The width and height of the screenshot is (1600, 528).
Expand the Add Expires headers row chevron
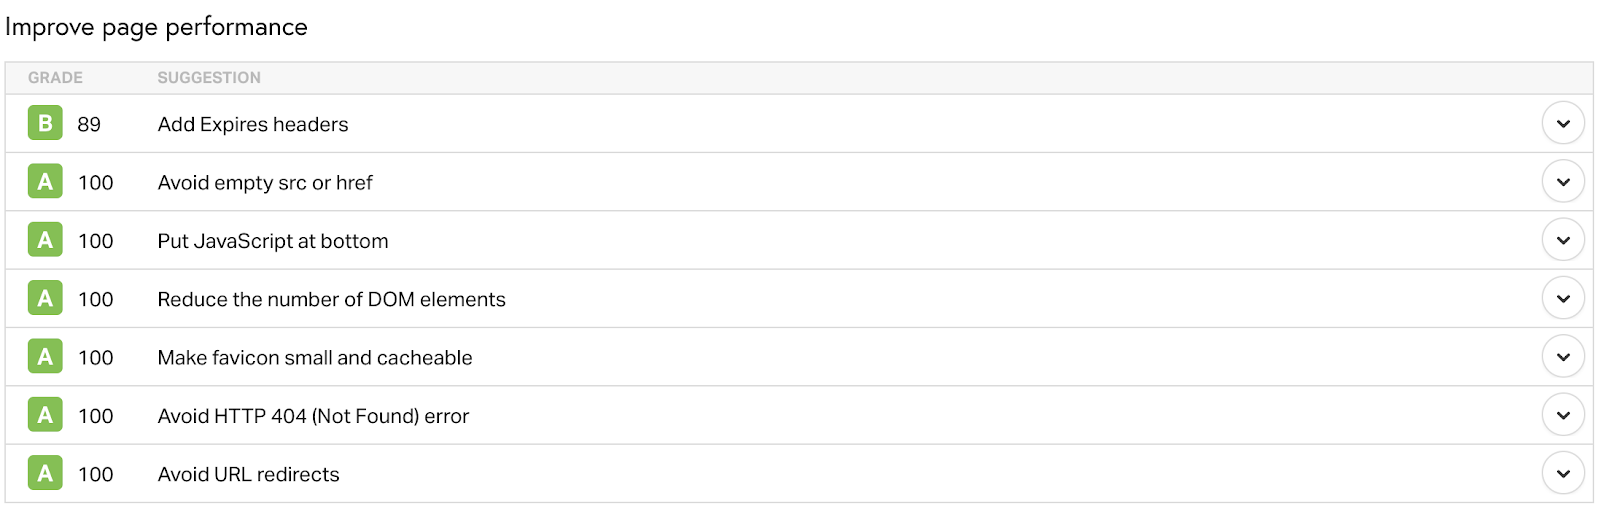click(1563, 124)
